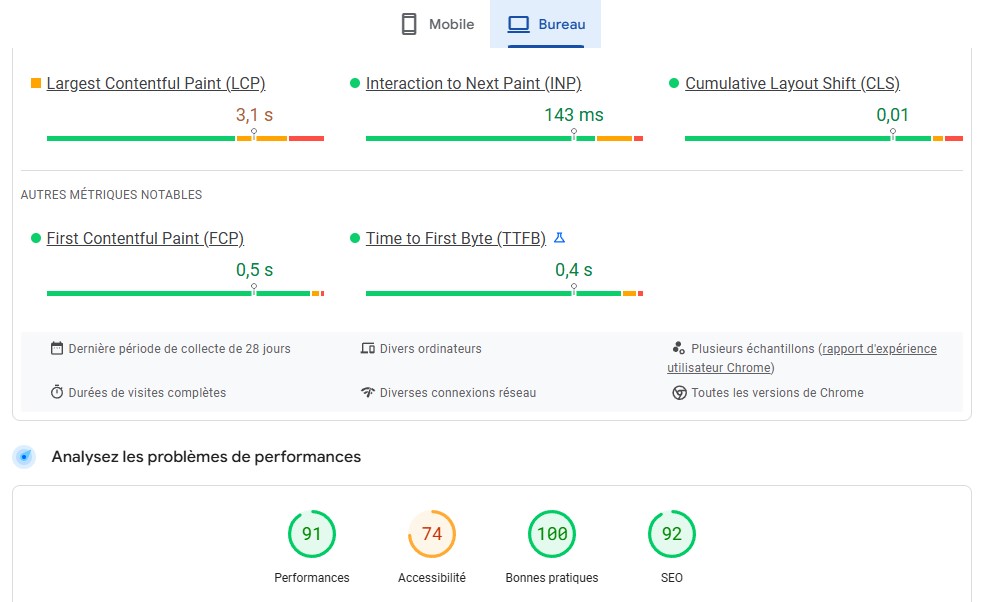Click the Time to First Byte link

click(455, 238)
